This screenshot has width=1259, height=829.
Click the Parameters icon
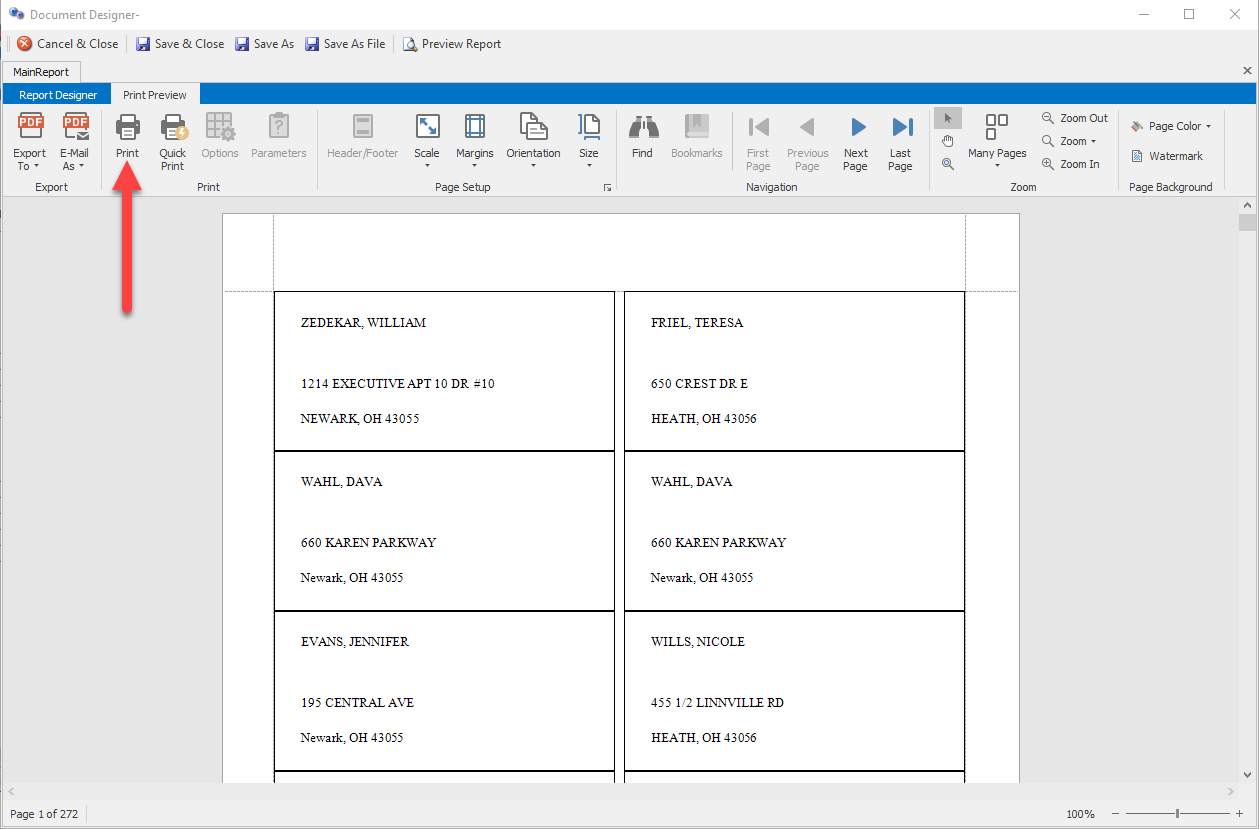coord(279,127)
